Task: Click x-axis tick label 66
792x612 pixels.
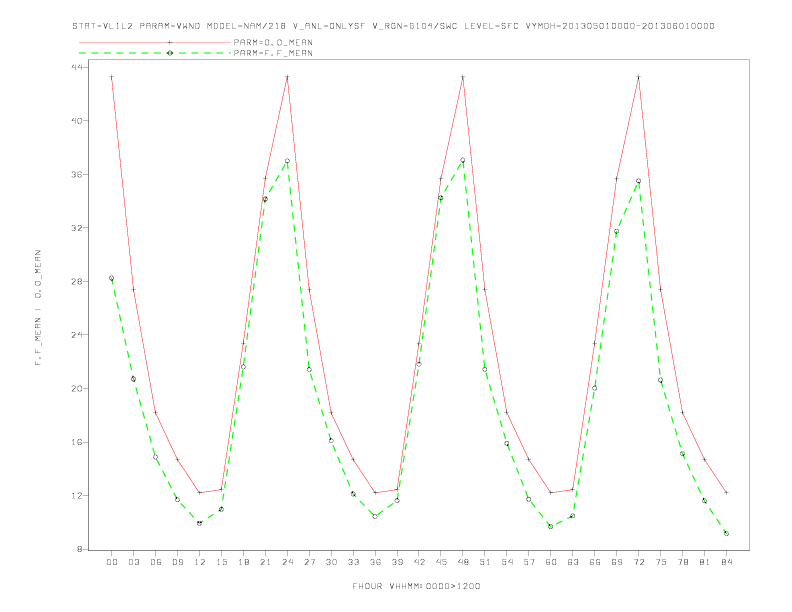Action: coord(595,562)
